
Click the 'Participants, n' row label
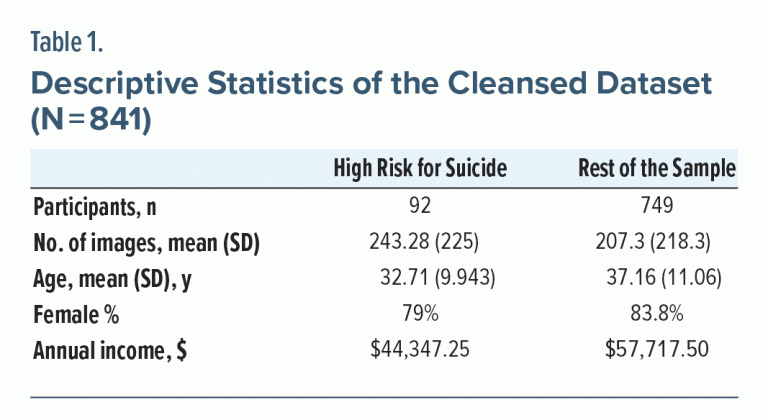click(x=95, y=207)
